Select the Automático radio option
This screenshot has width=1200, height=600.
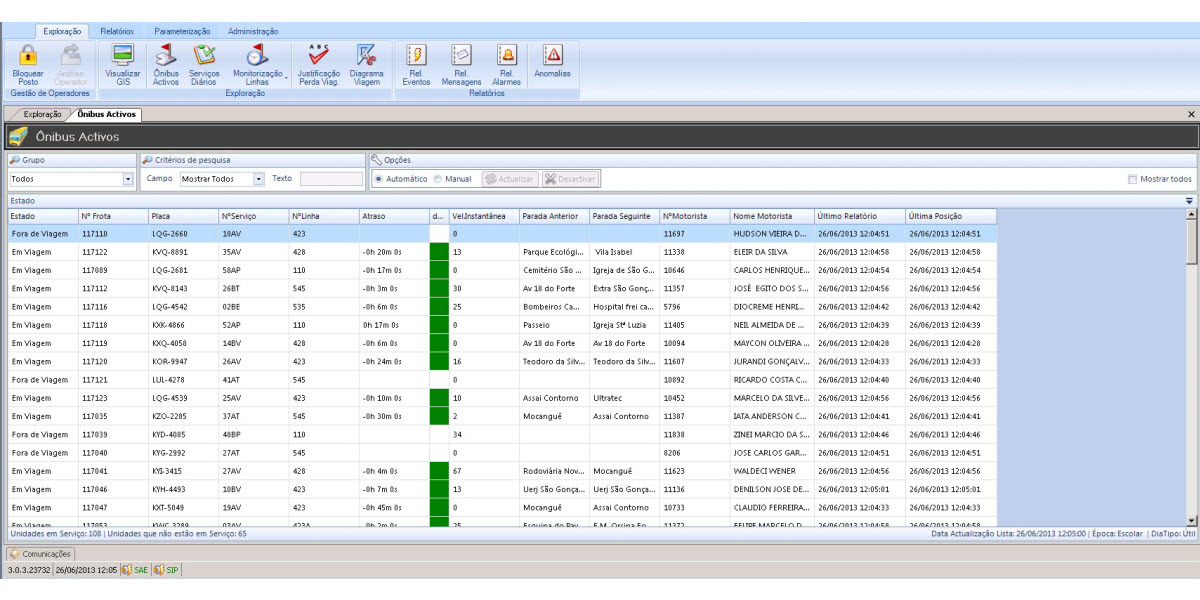coord(379,179)
